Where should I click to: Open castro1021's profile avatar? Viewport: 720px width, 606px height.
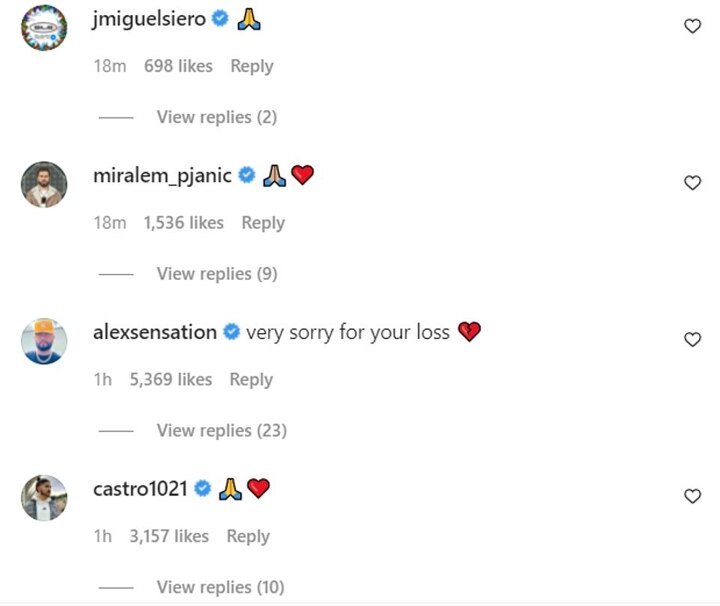coord(44,498)
